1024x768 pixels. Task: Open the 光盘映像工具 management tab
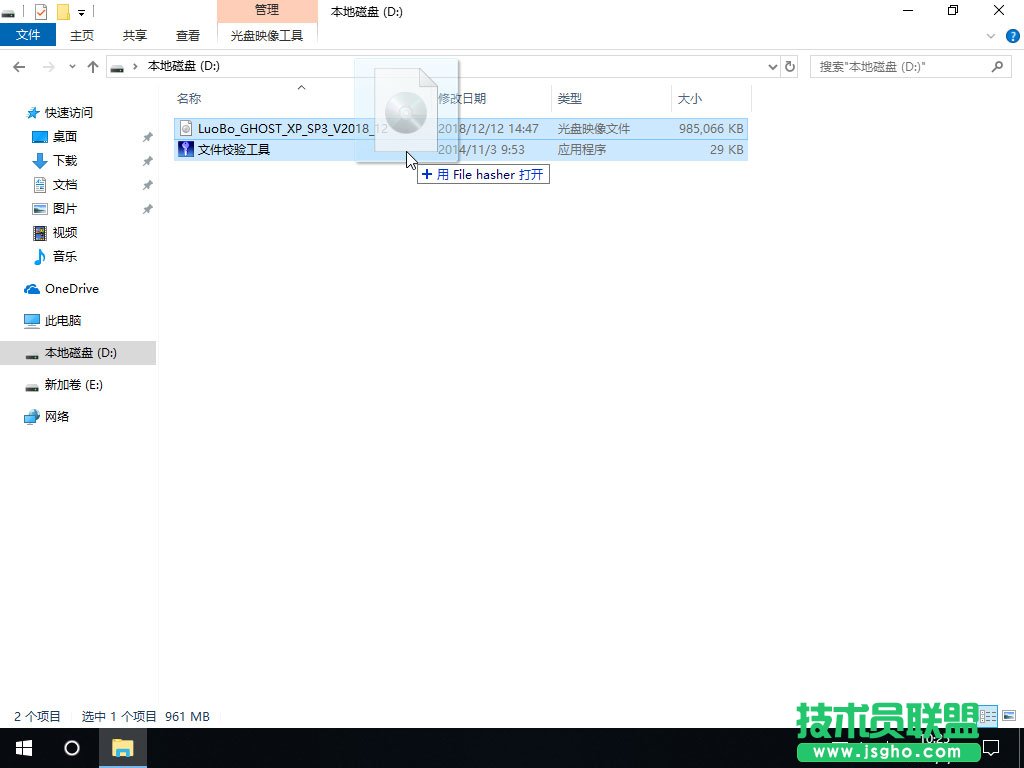click(267, 34)
